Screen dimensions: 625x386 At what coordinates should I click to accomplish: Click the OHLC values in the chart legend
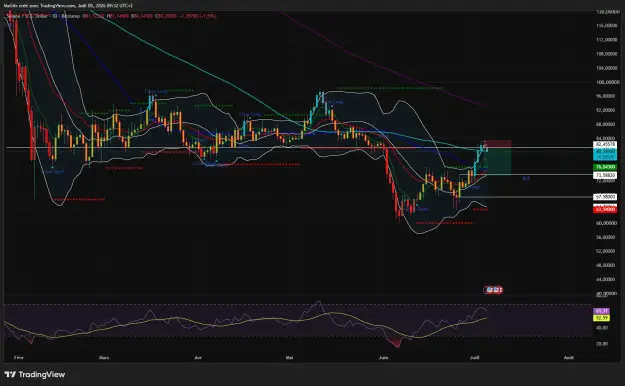(x=149, y=16)
